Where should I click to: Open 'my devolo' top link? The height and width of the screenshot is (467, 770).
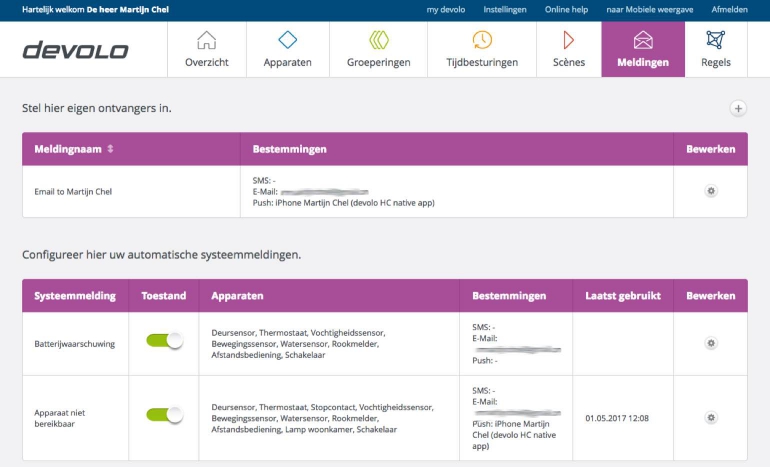click(445, 9)
